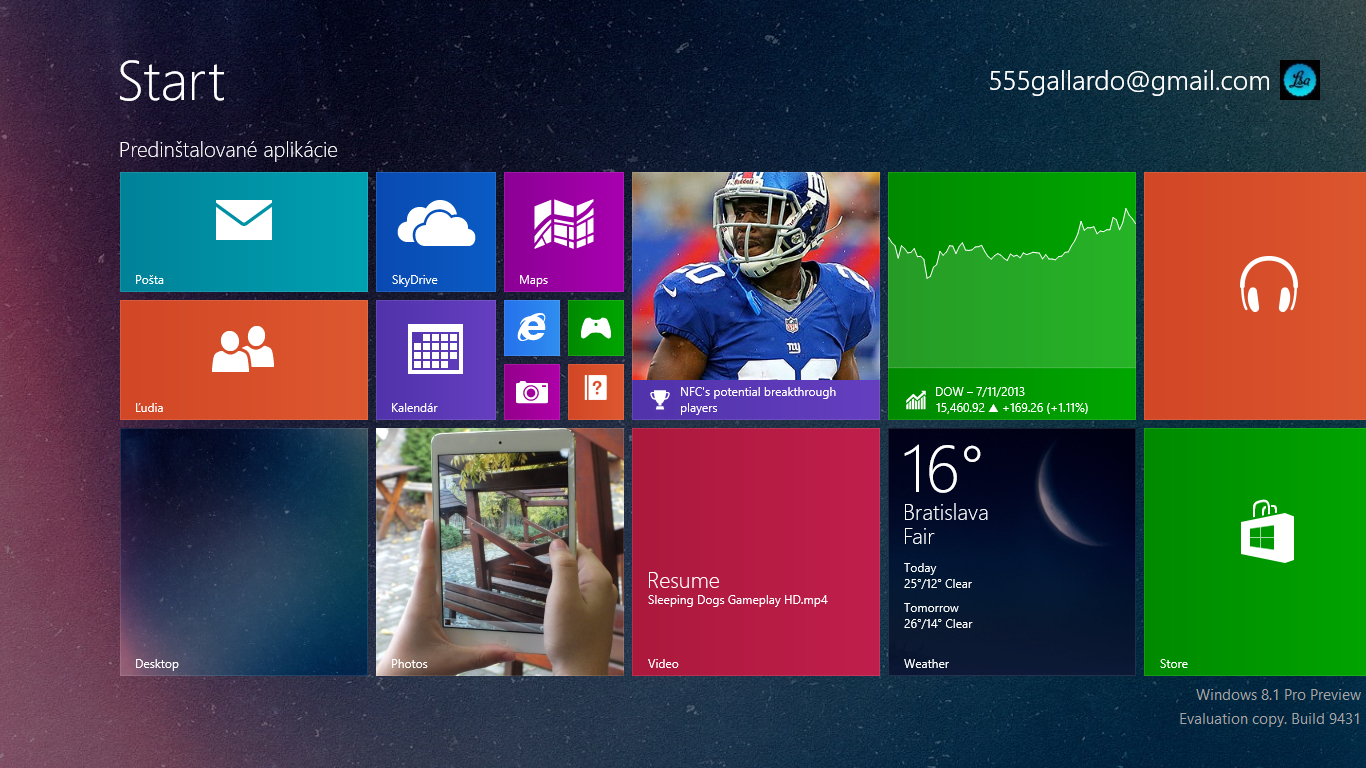Viewport: 1366px width, 768px height.
Task: Open the Ľudia people tile
Action: pos(244,360)
